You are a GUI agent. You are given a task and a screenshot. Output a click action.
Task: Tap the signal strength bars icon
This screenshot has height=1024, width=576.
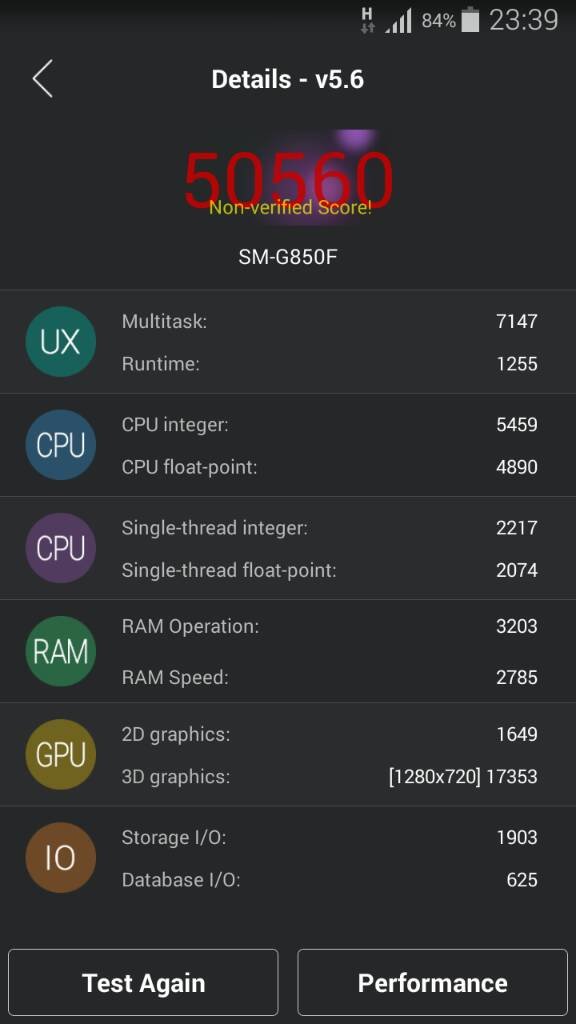[398, 21]
